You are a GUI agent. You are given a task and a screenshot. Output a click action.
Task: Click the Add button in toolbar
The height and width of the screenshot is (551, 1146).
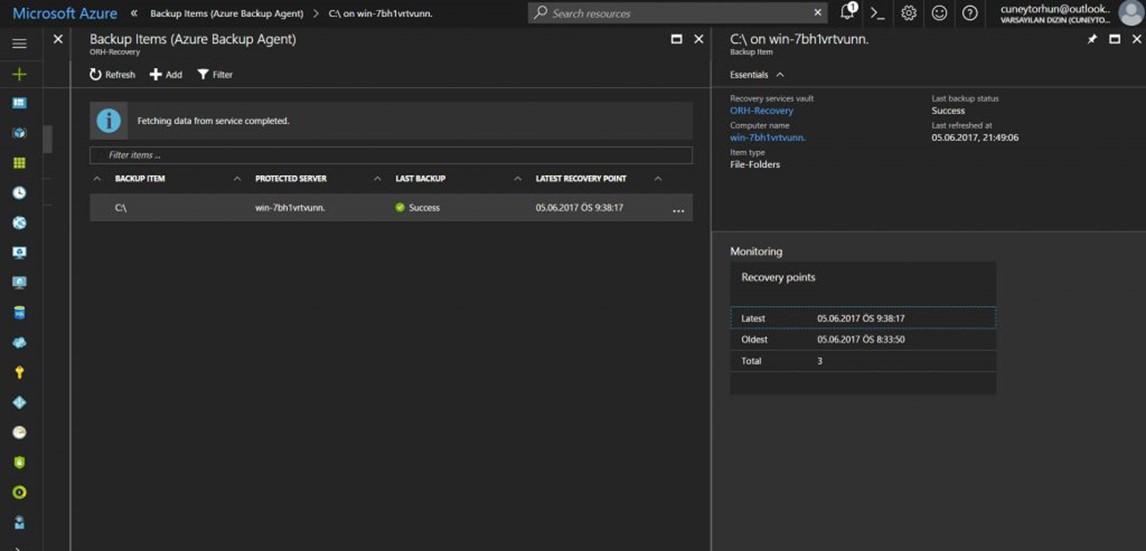[166, 75]
